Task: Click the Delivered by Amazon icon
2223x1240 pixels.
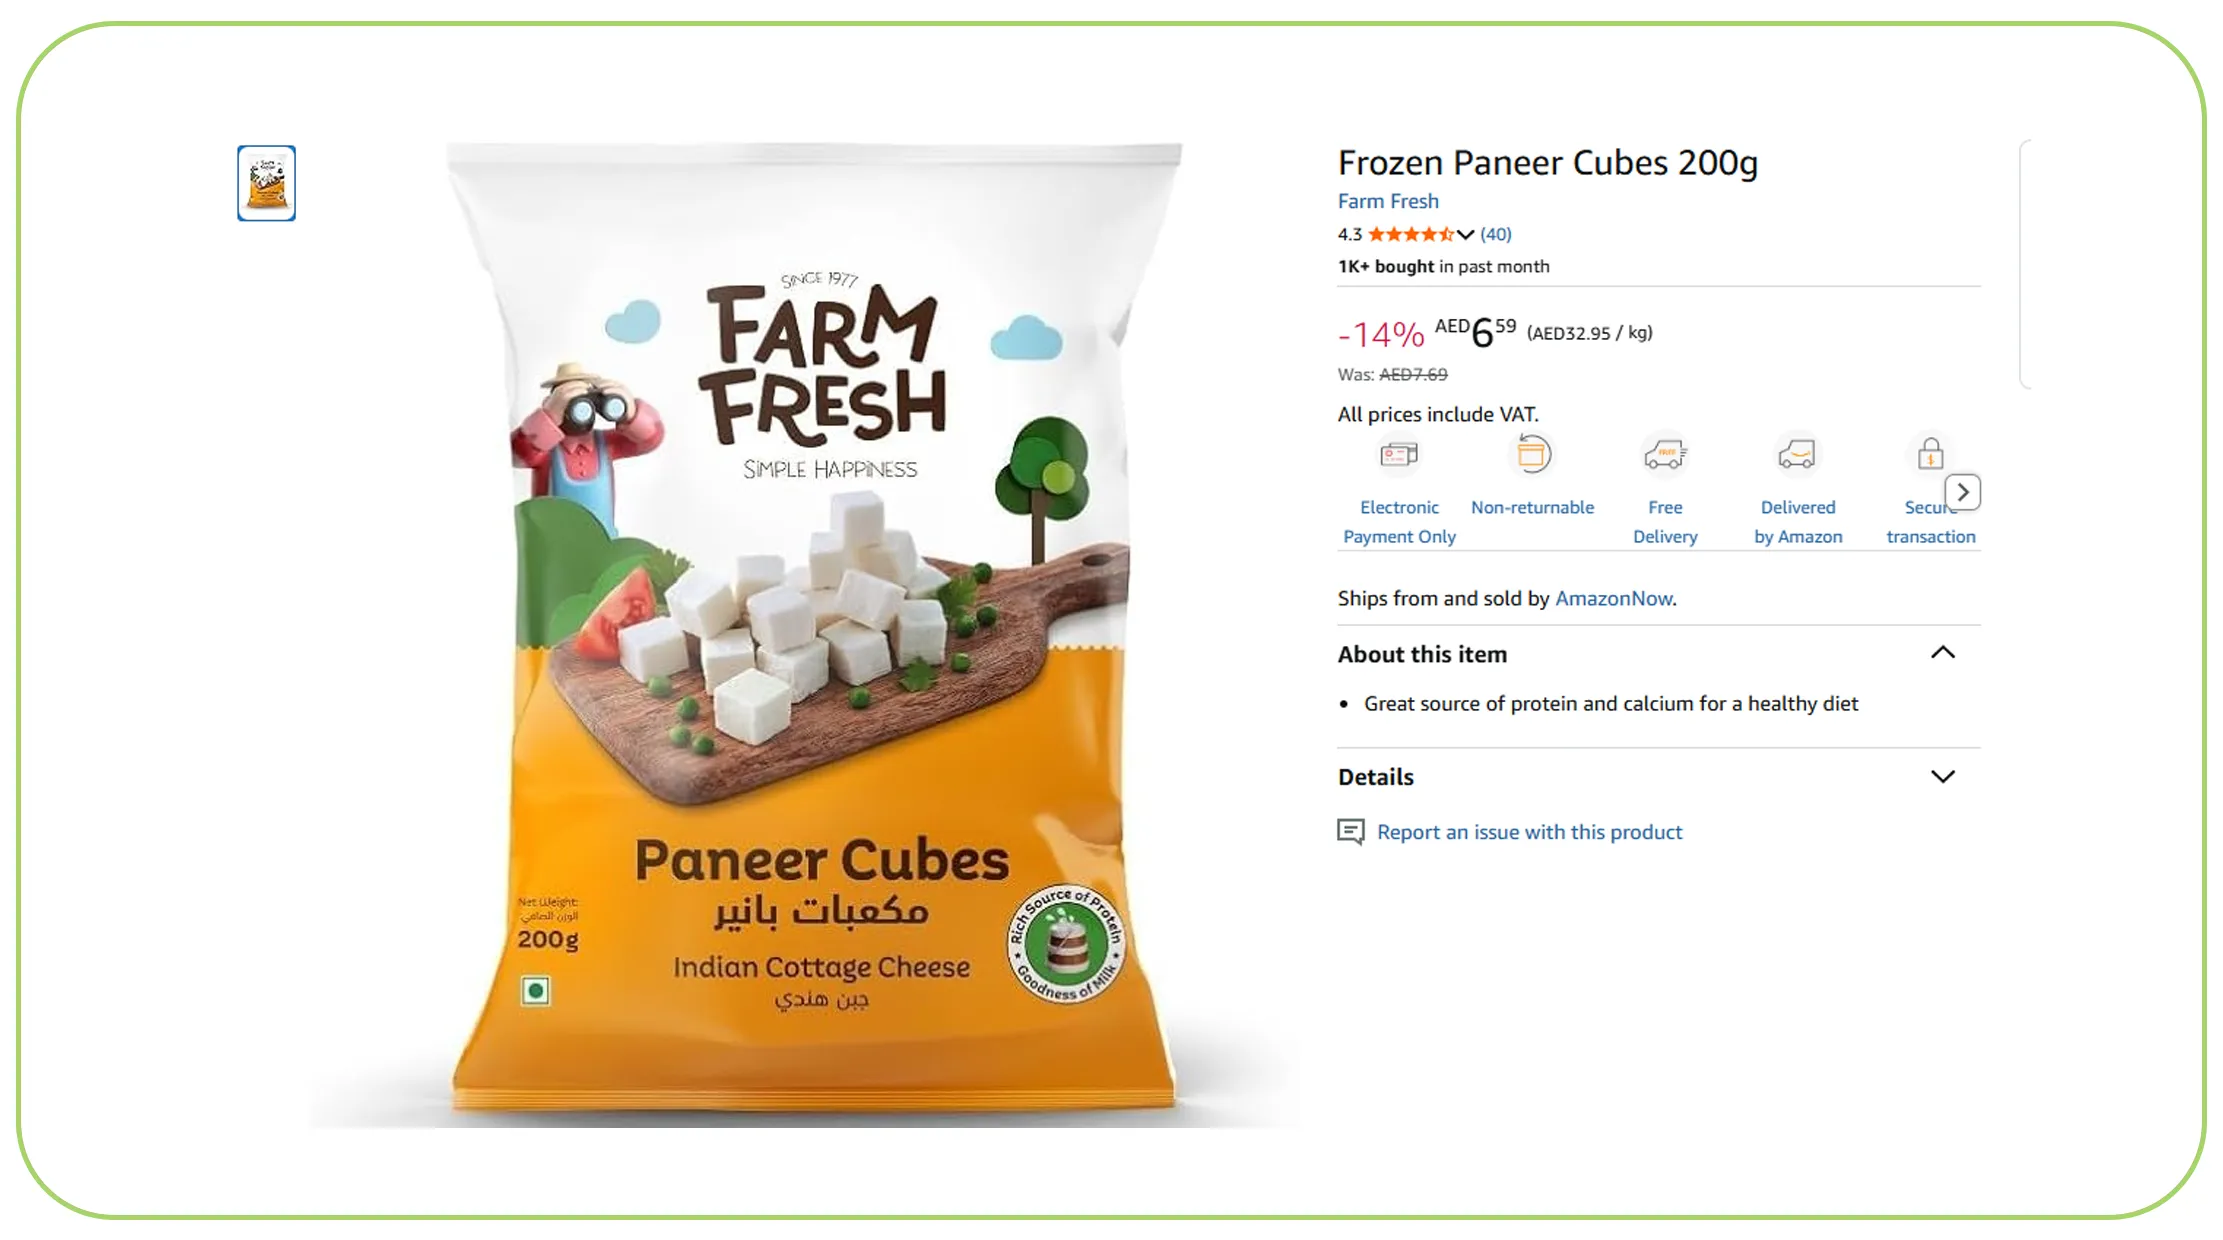Action: pyautogui.click(x=1797, y=455)
